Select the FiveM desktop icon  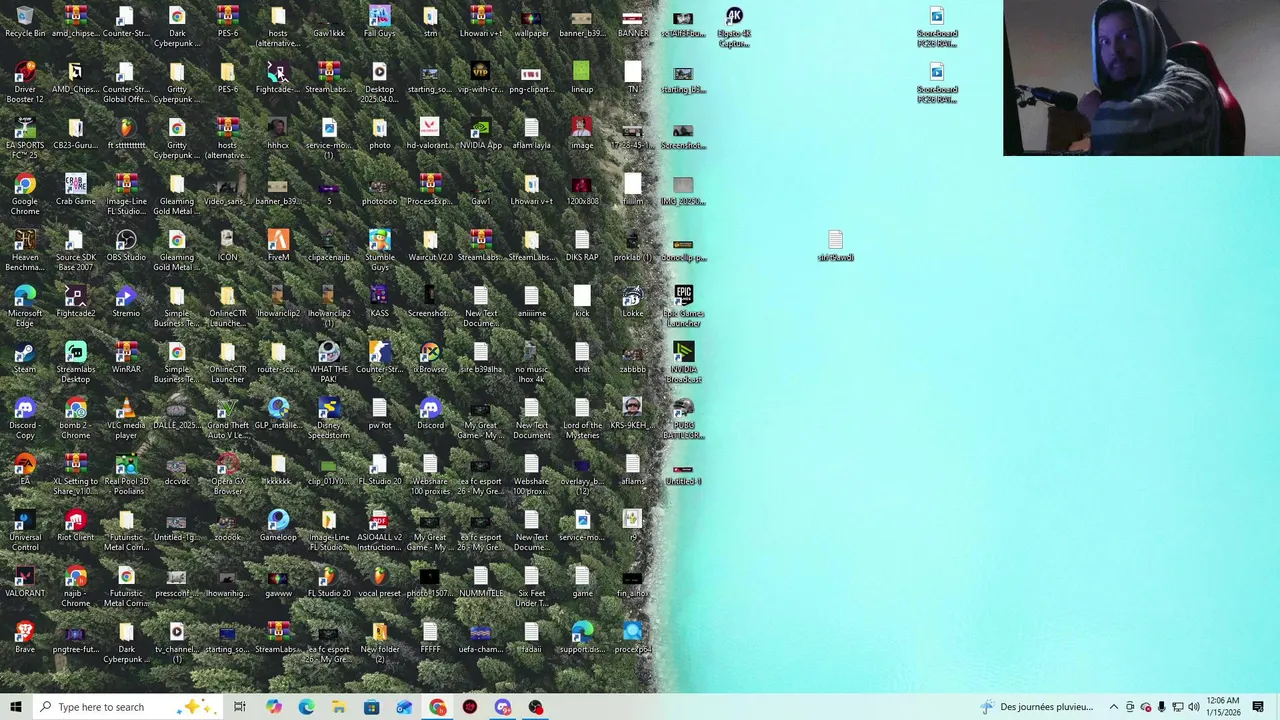[278, 246]
